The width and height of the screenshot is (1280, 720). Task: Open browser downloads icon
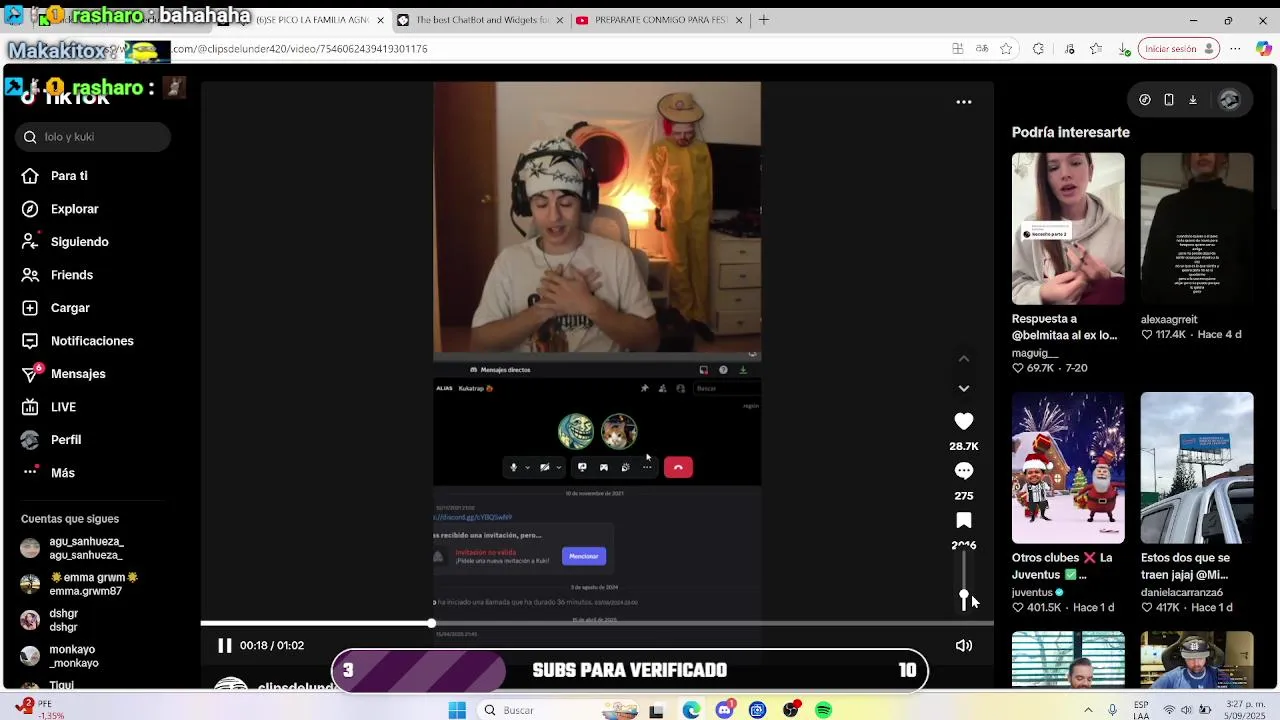click(1124, 49)
